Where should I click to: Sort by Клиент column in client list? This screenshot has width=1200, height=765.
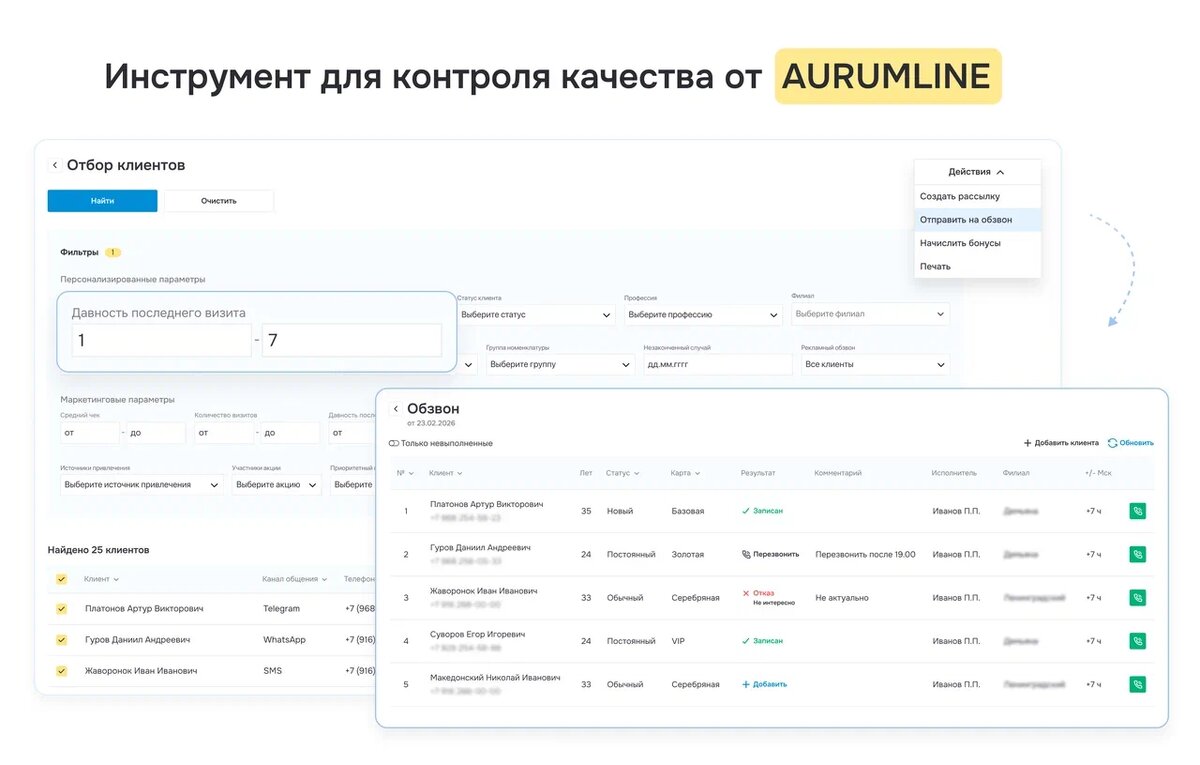[x=102, y=579]
